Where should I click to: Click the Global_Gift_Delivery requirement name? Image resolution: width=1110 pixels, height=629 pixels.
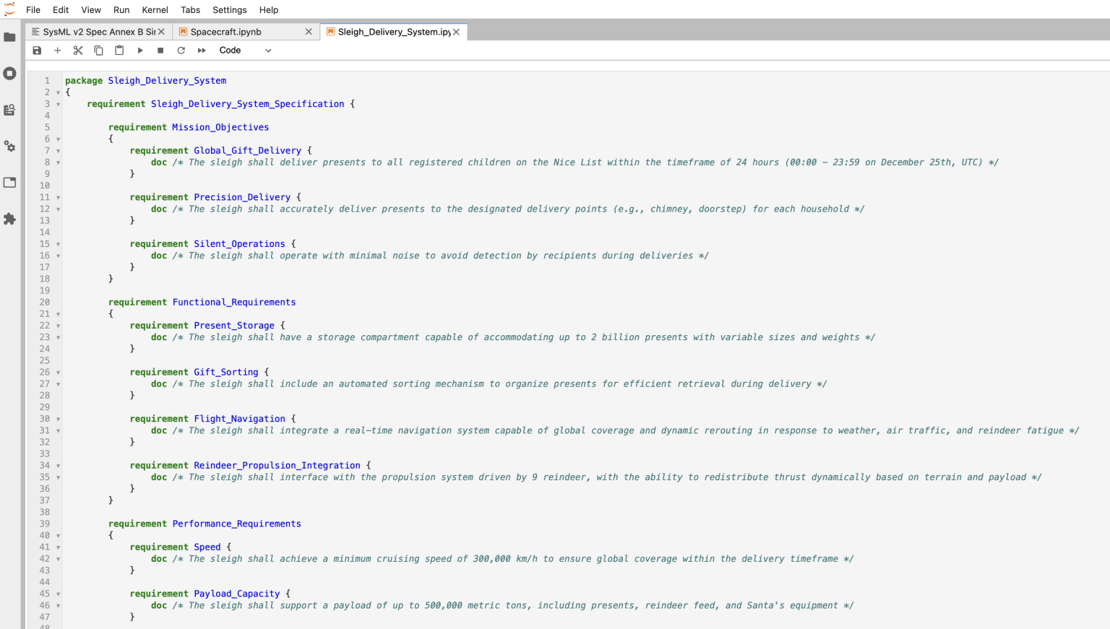(248, 151)
